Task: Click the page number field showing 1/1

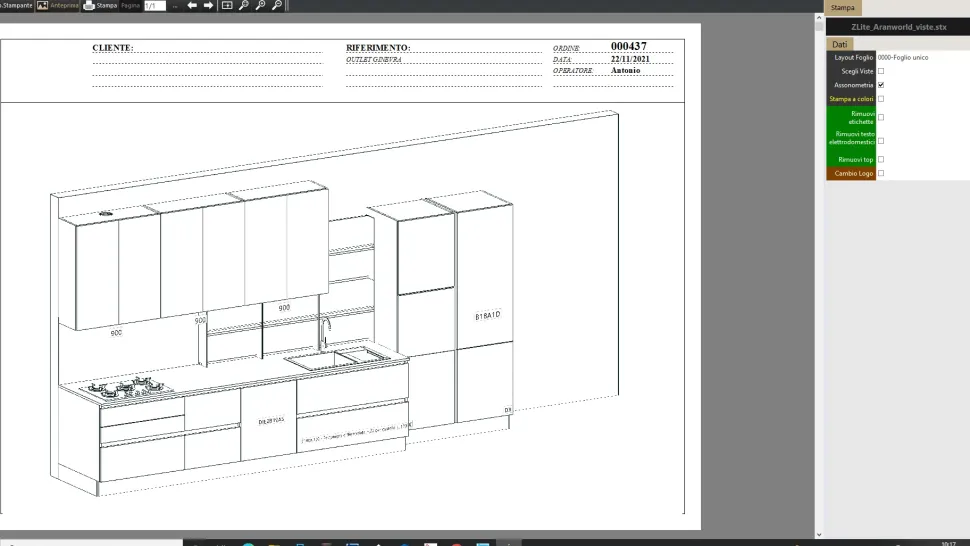Action: pyautogui.click(x=155, y=6)
